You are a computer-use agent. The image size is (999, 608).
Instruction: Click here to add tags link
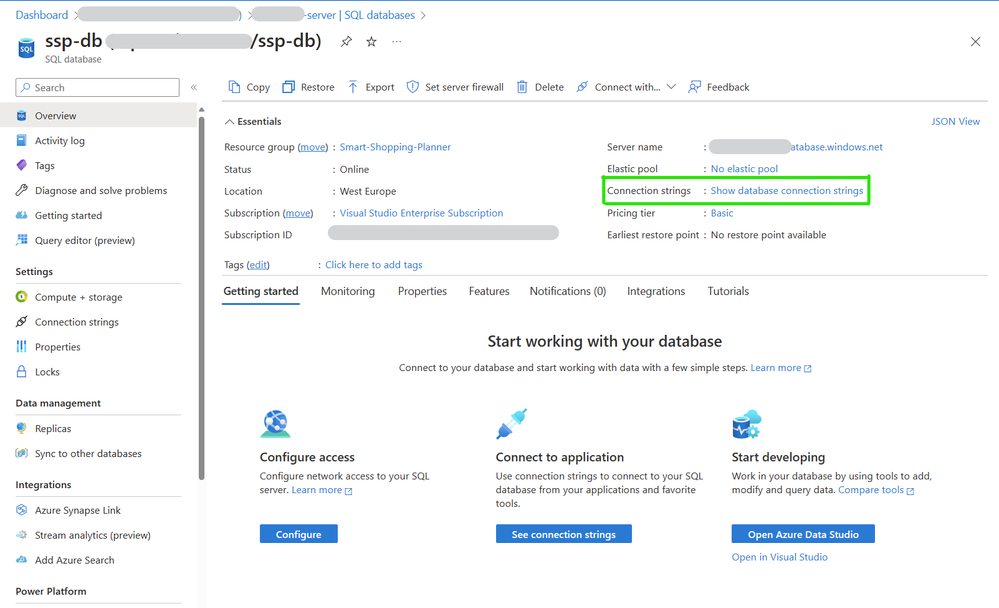(373, 264)
